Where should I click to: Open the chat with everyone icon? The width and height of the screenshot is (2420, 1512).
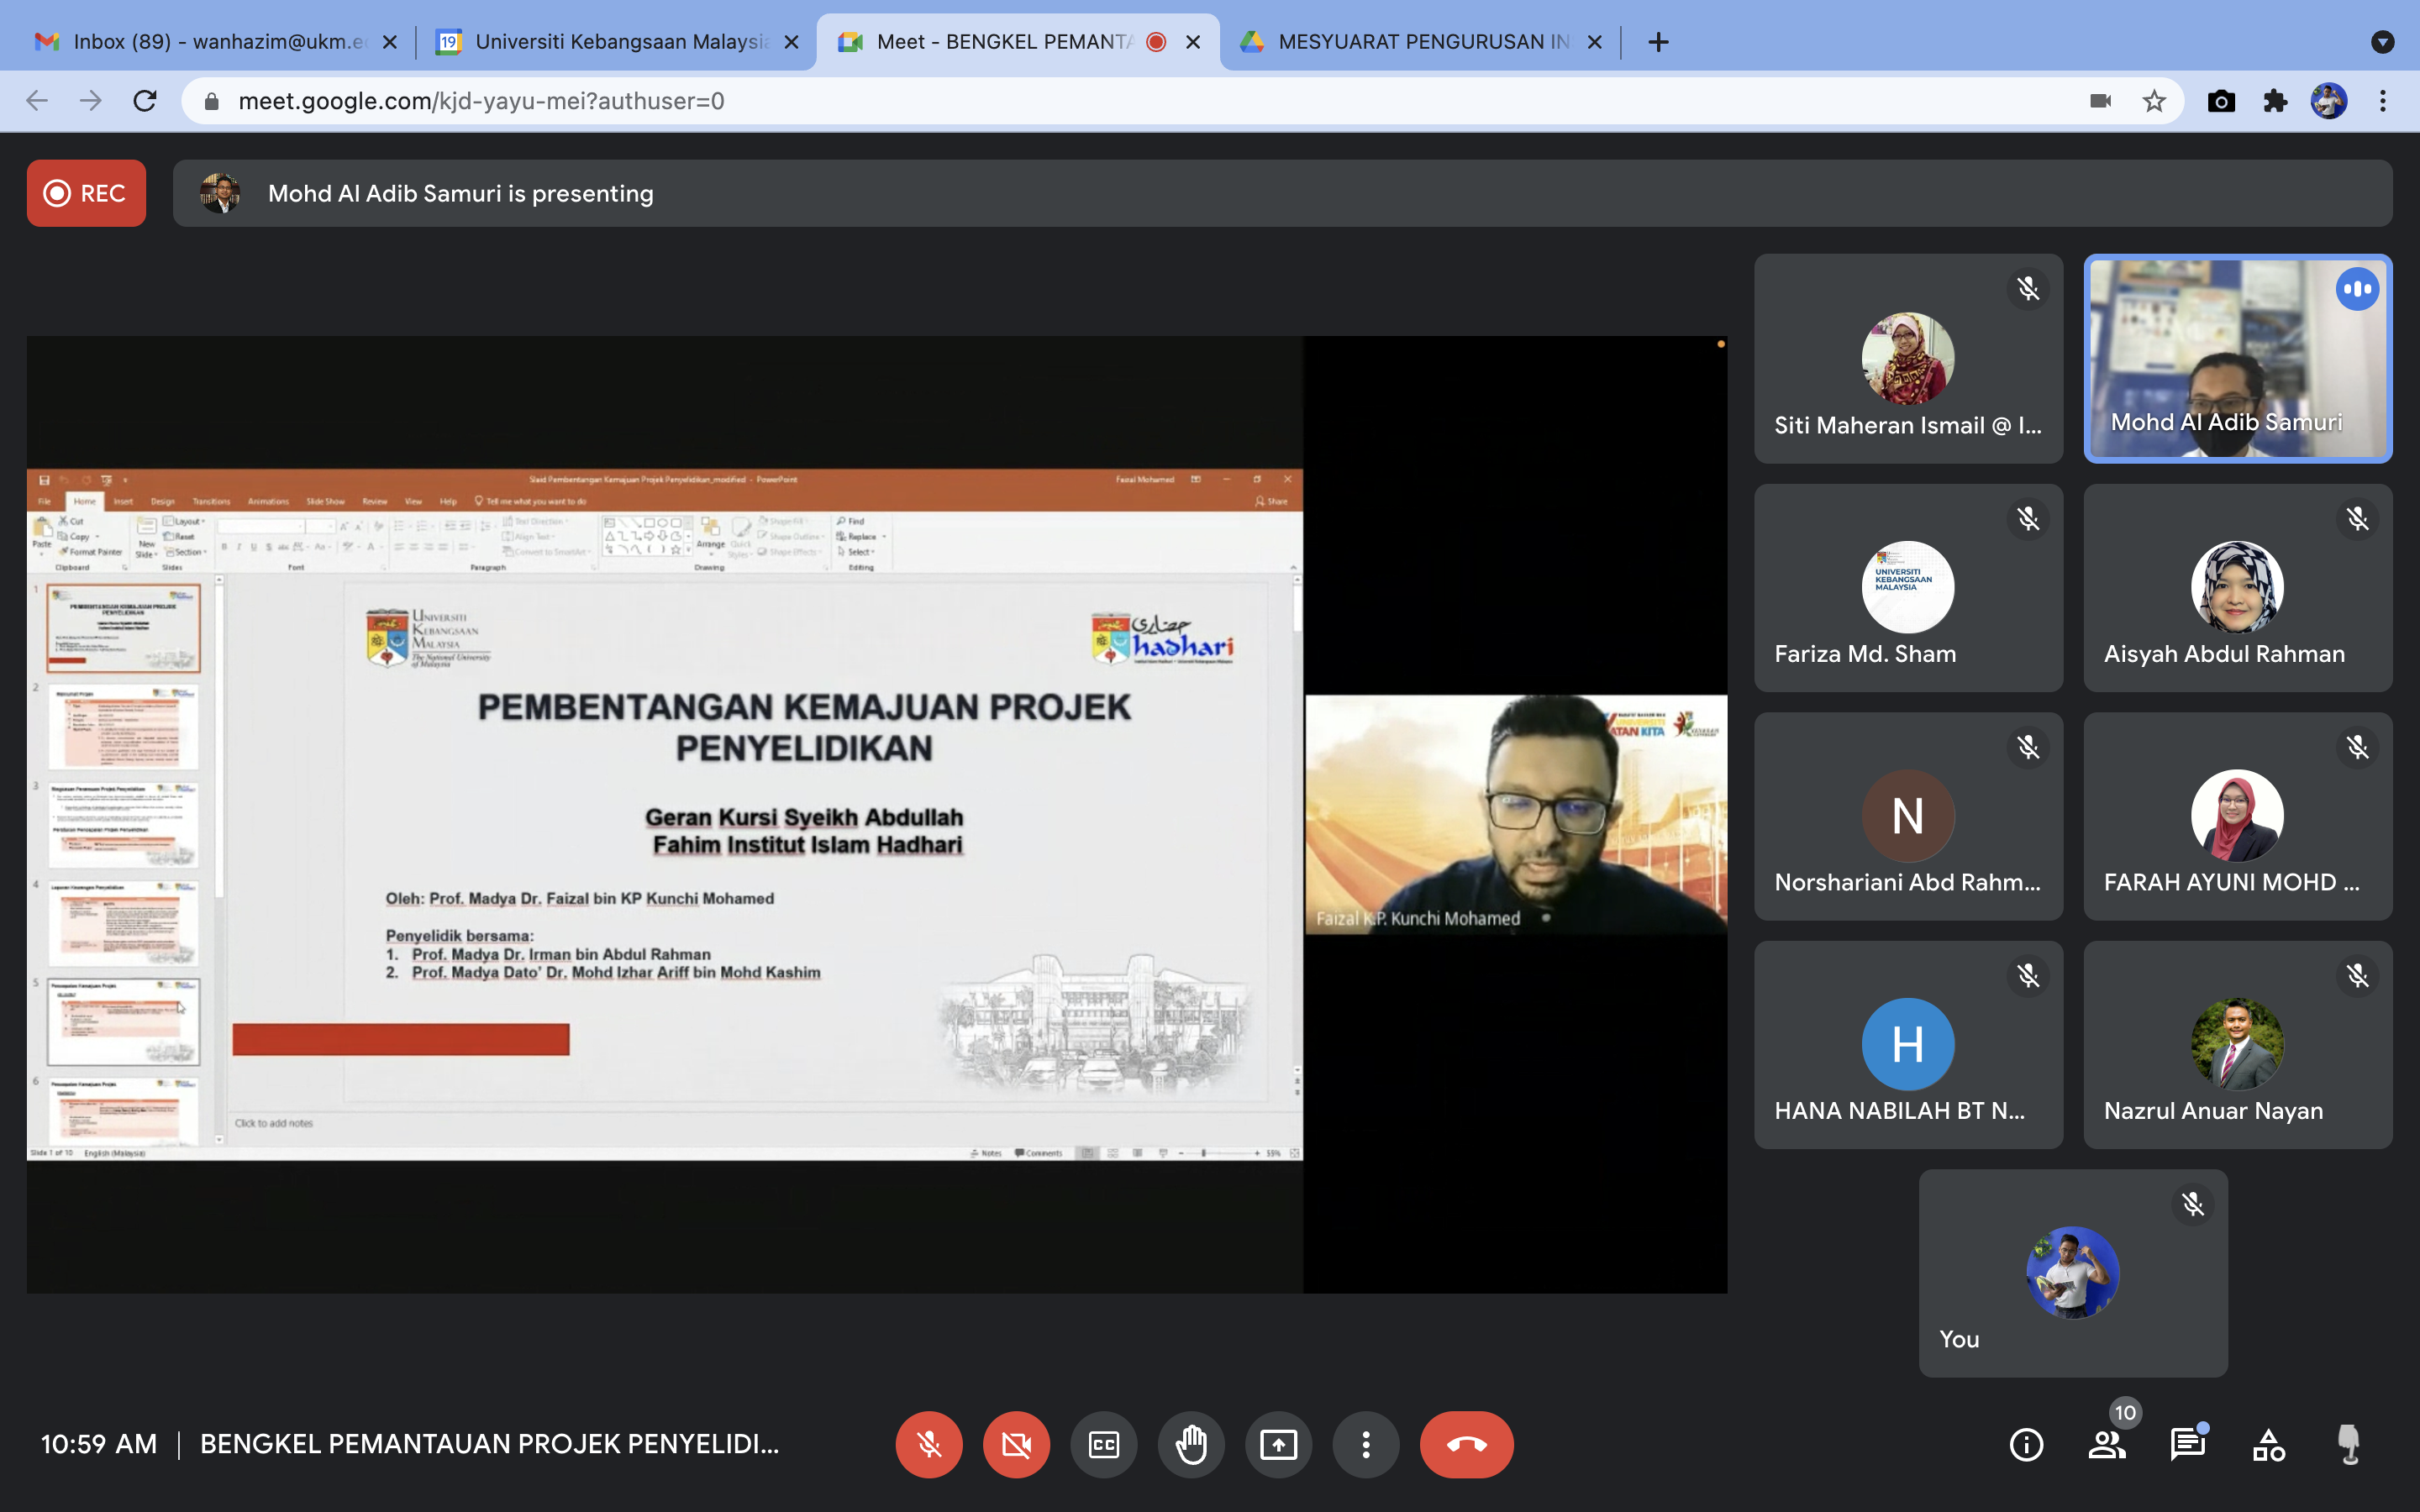tap(2187, 1444)
